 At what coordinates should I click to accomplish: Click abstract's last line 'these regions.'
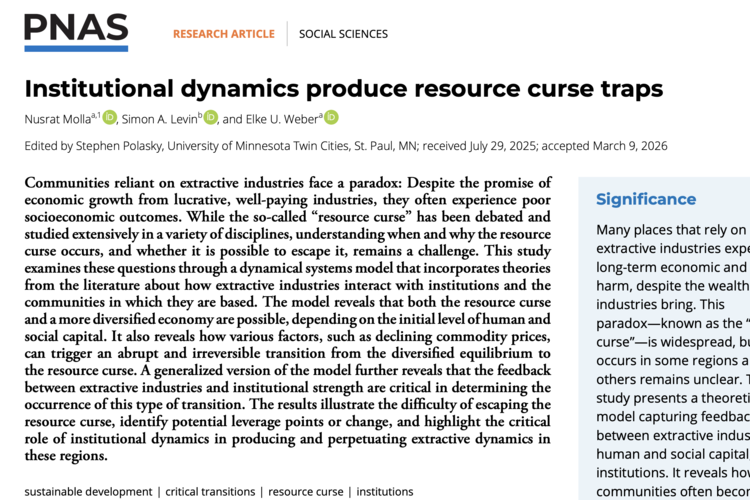66,456
